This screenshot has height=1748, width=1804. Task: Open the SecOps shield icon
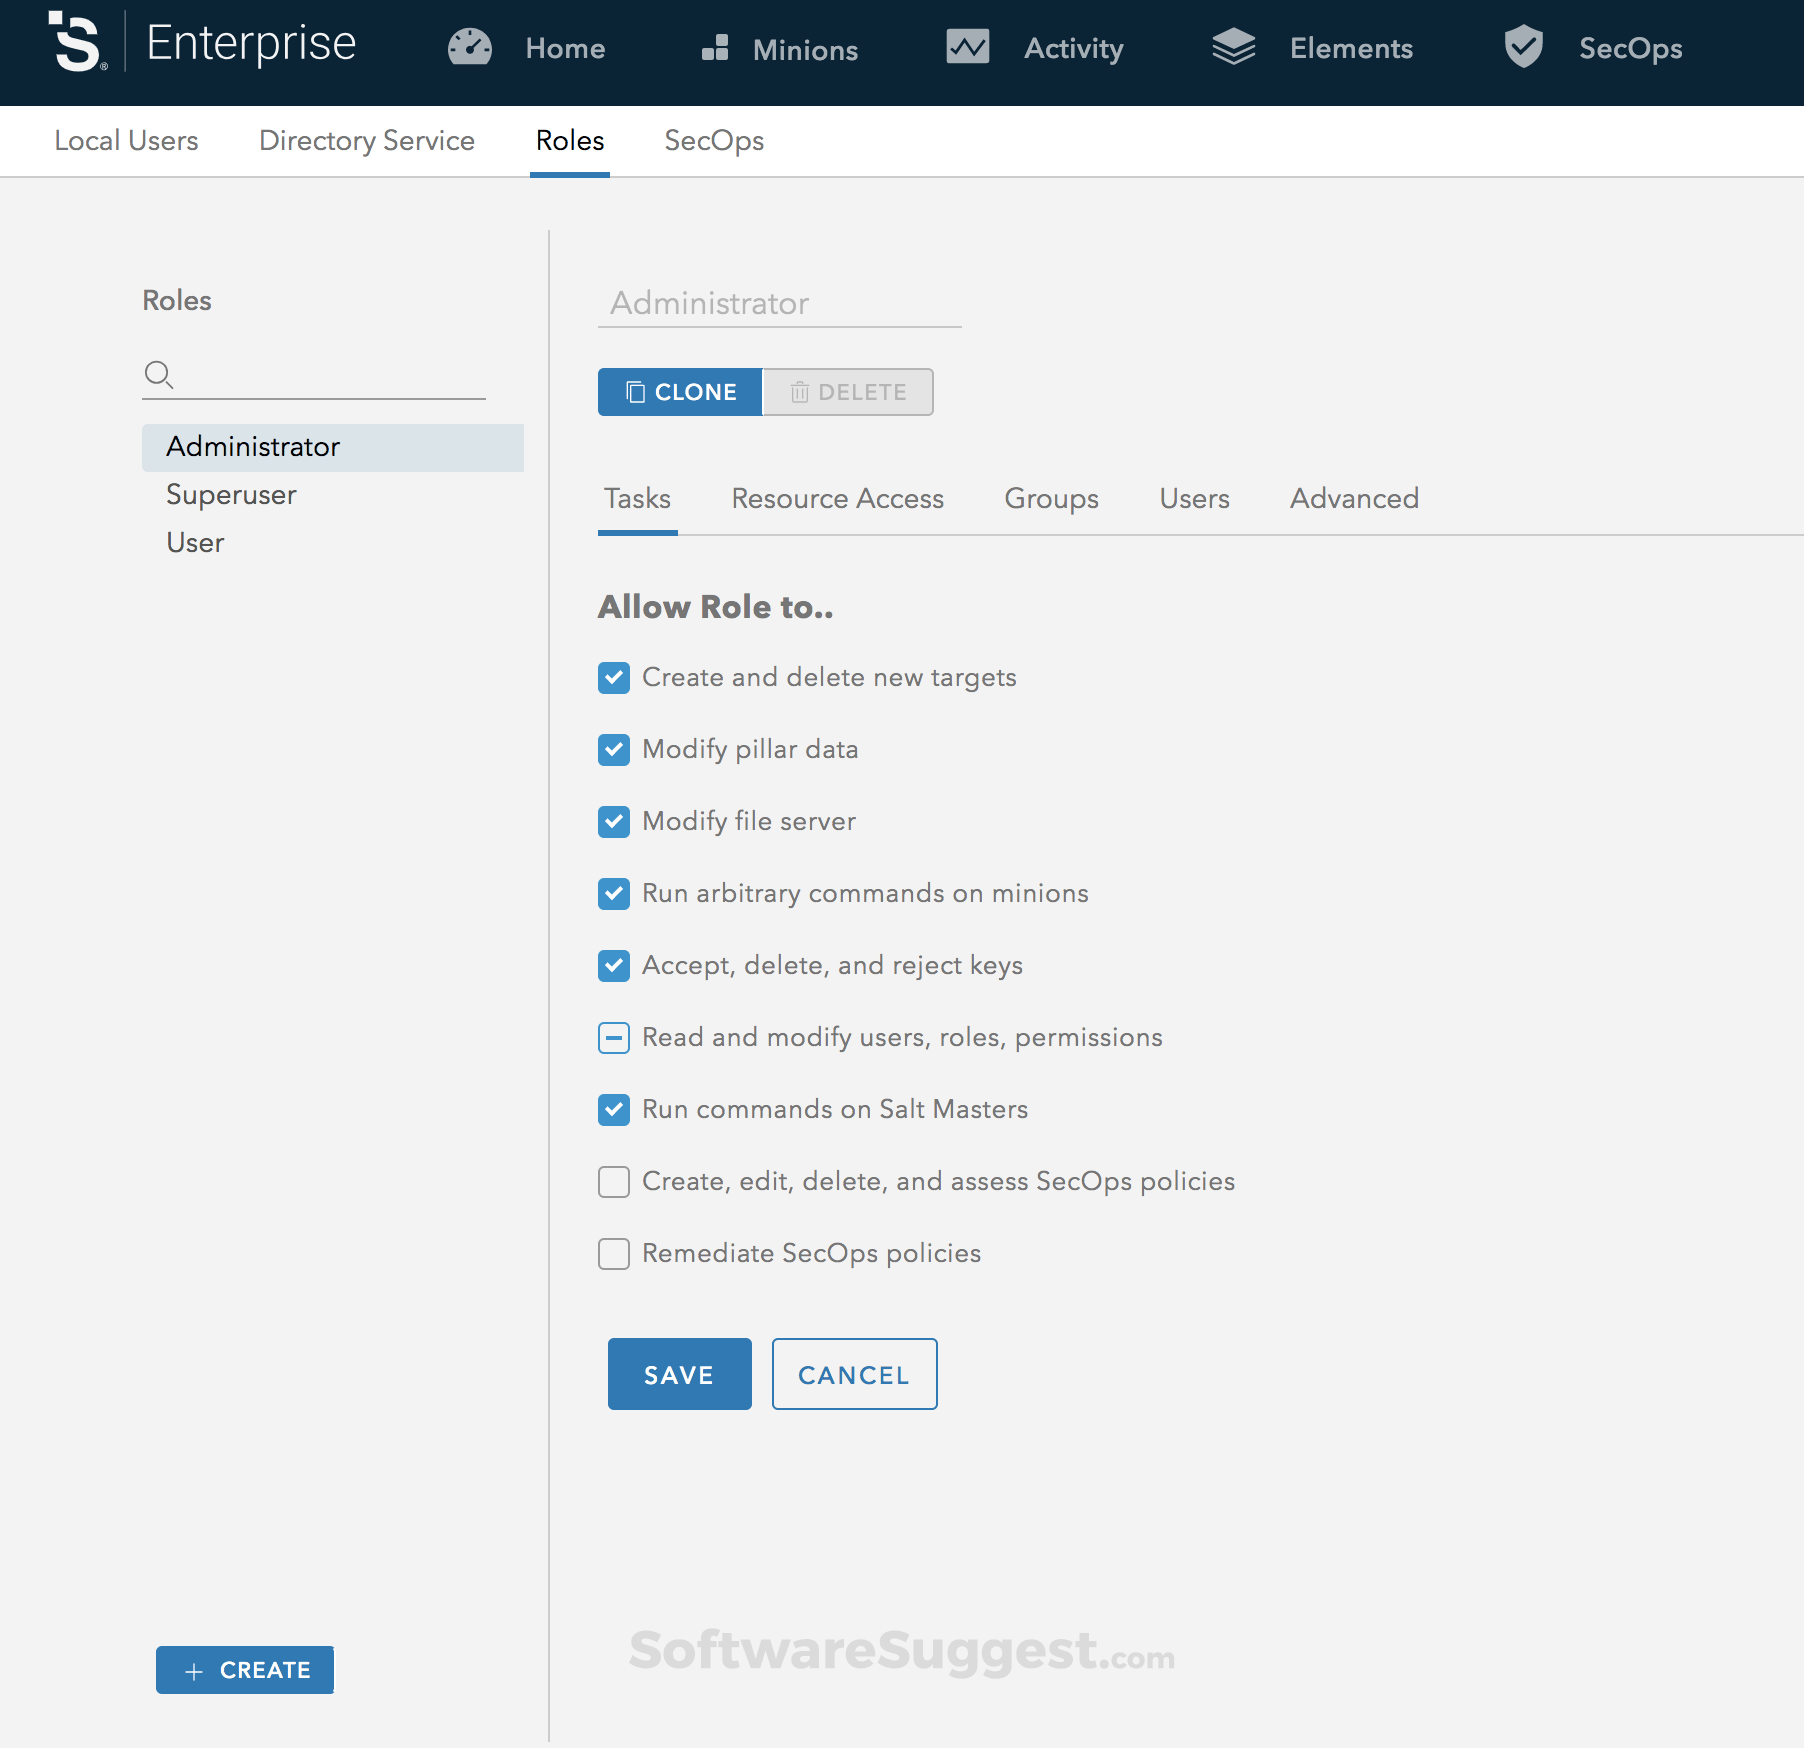pos(1522,45)
